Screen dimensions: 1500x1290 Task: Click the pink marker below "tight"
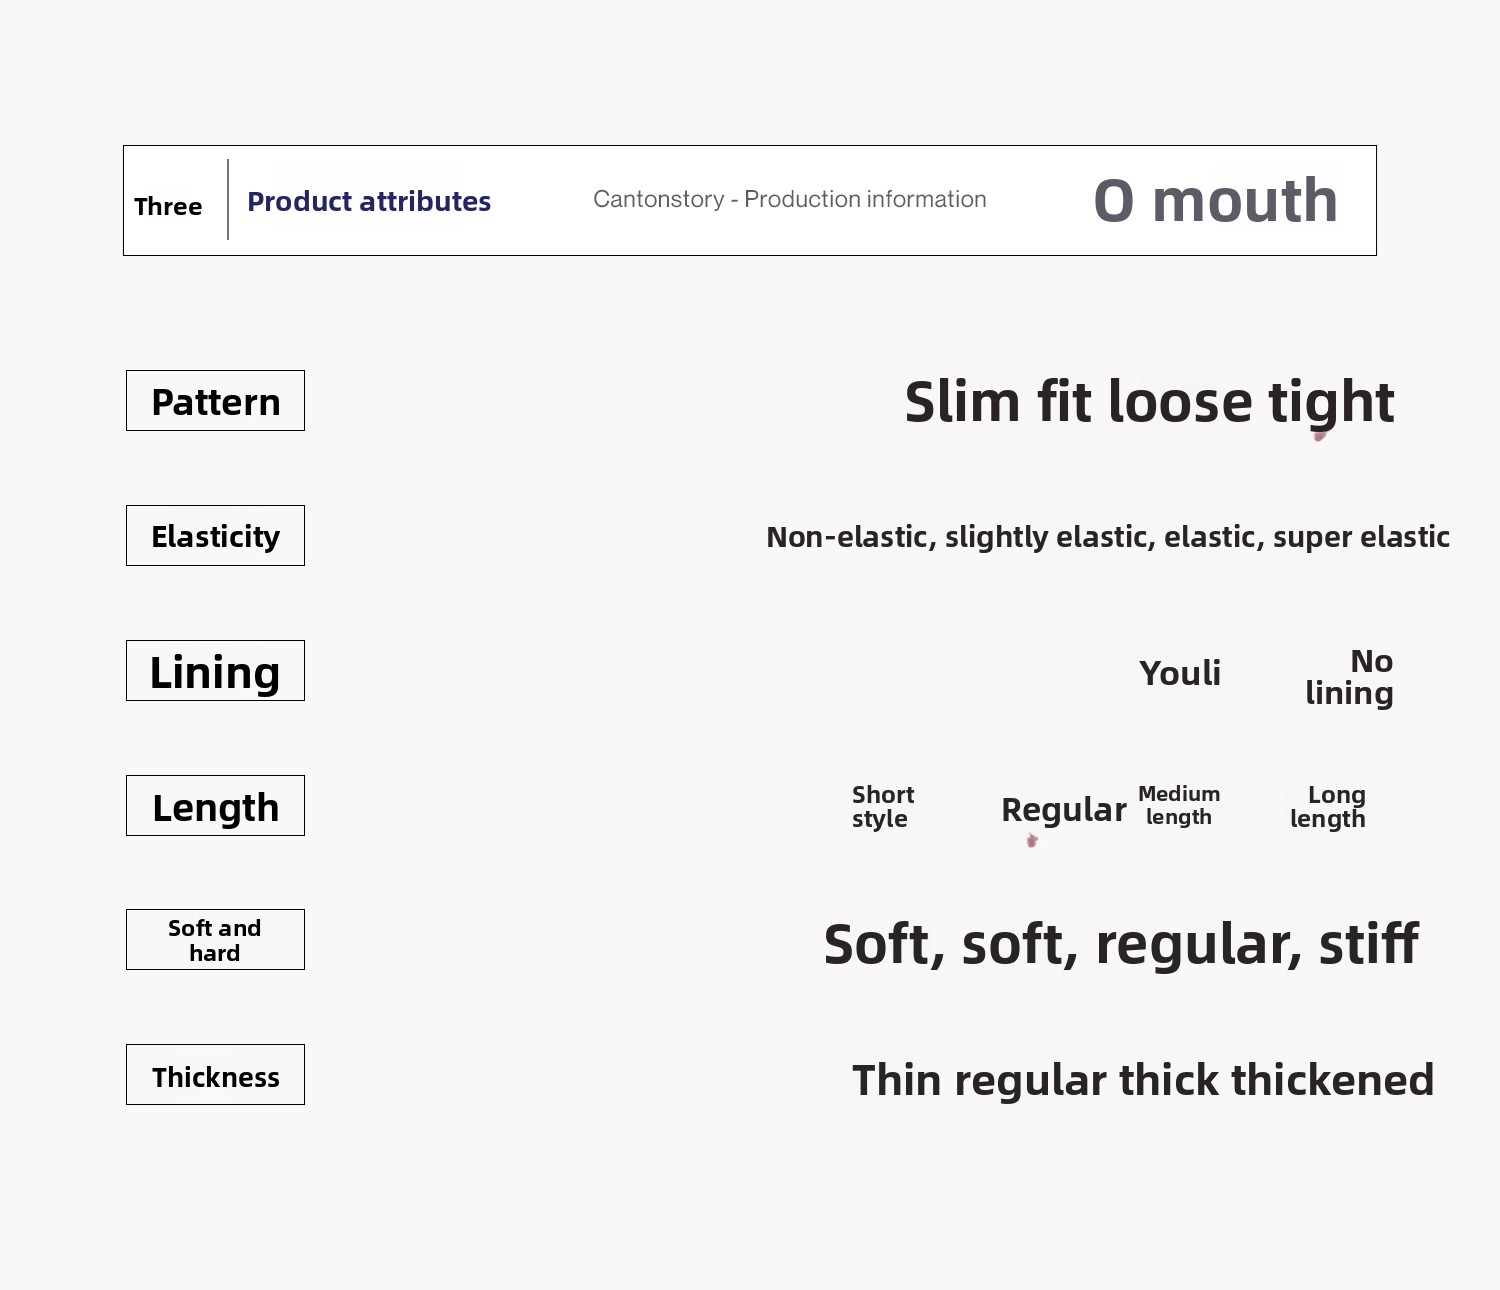1319,436
